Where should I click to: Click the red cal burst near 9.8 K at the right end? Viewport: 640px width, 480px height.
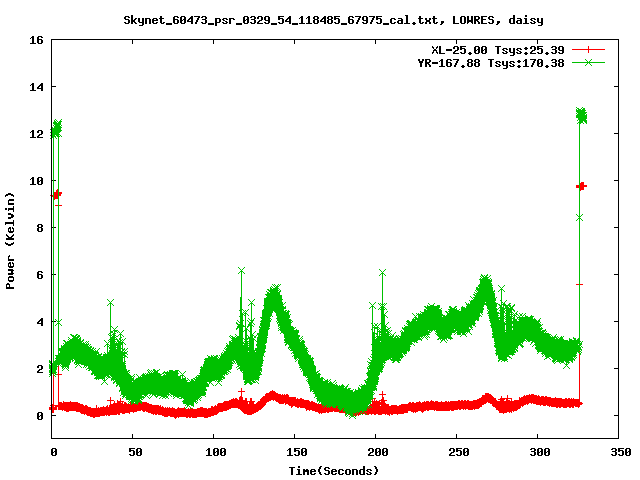[581, 186]
